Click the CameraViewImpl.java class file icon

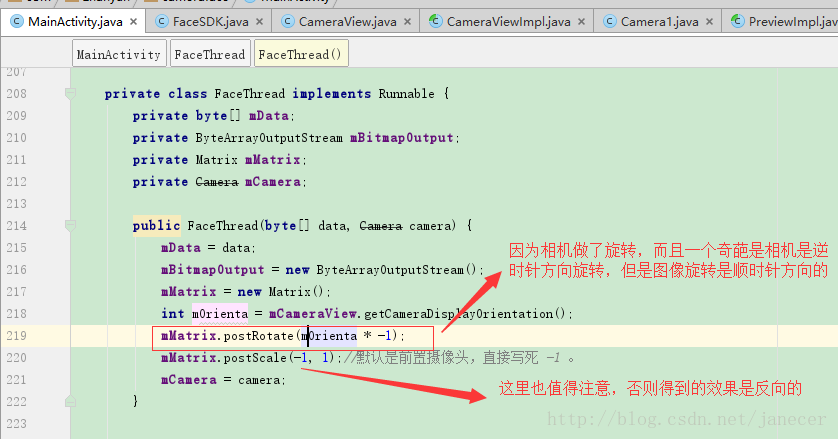(436, 21)
